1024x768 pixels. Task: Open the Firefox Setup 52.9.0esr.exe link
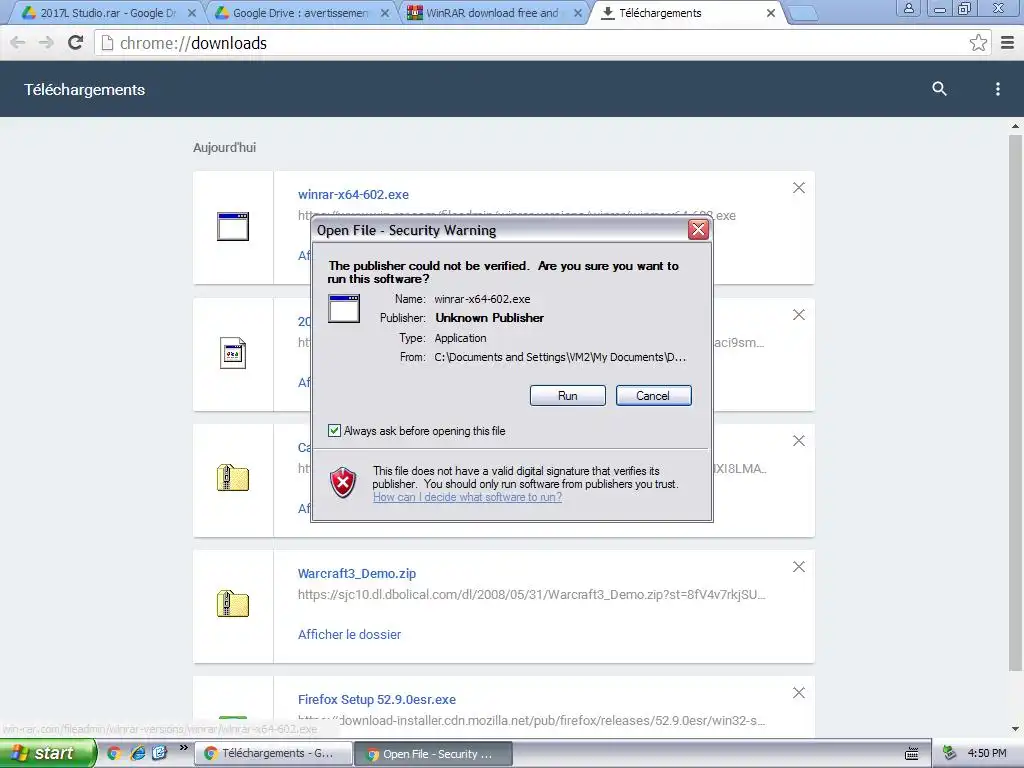click(377, 699)
